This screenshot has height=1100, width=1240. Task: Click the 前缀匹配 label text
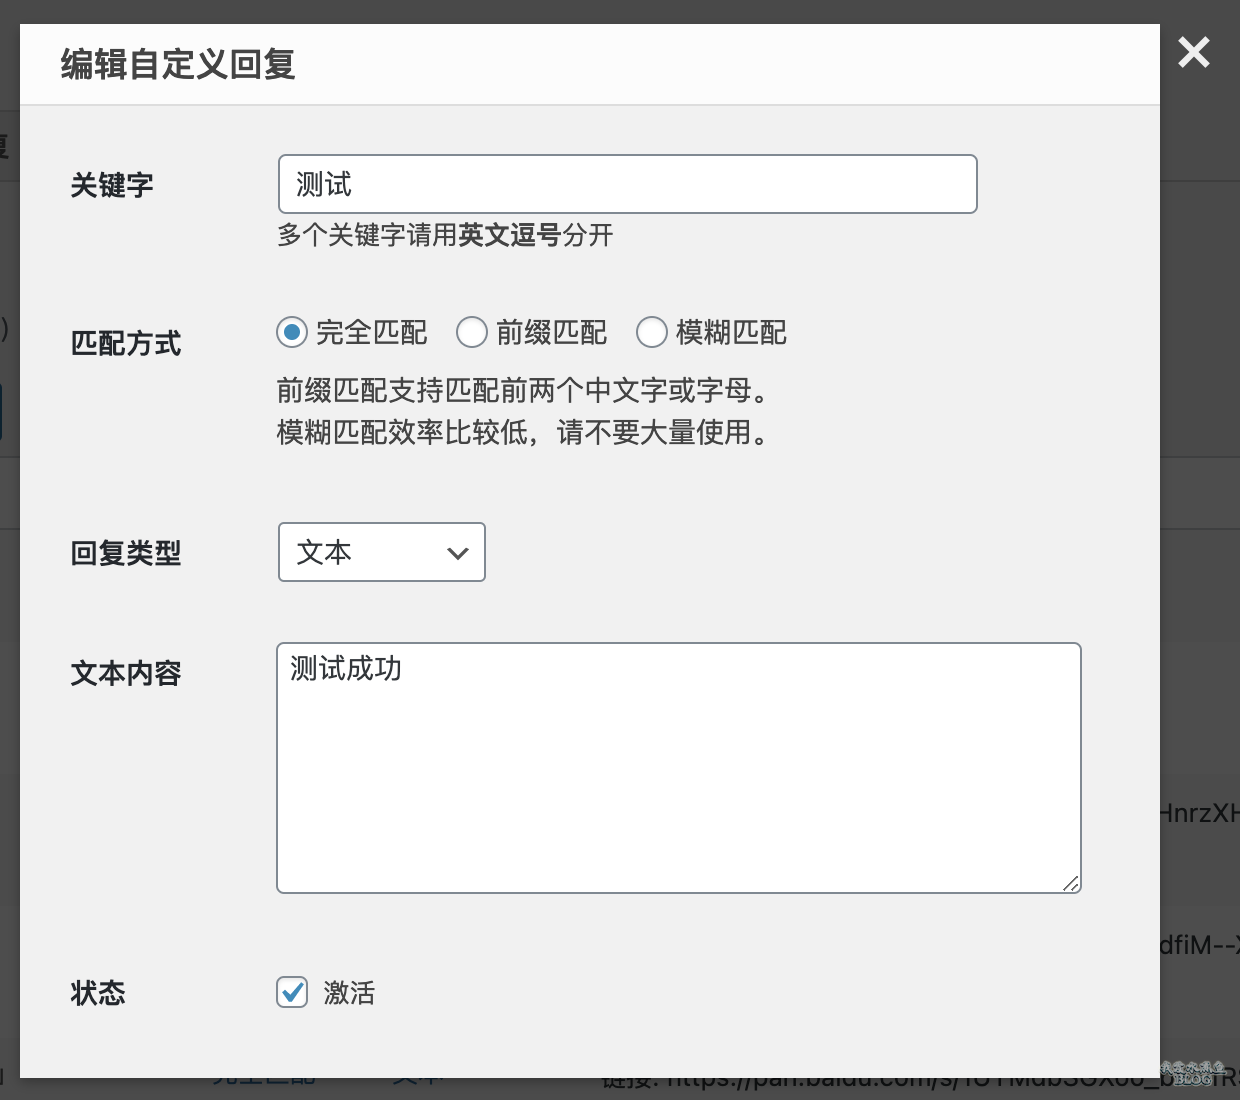click(x=551, y=332)
